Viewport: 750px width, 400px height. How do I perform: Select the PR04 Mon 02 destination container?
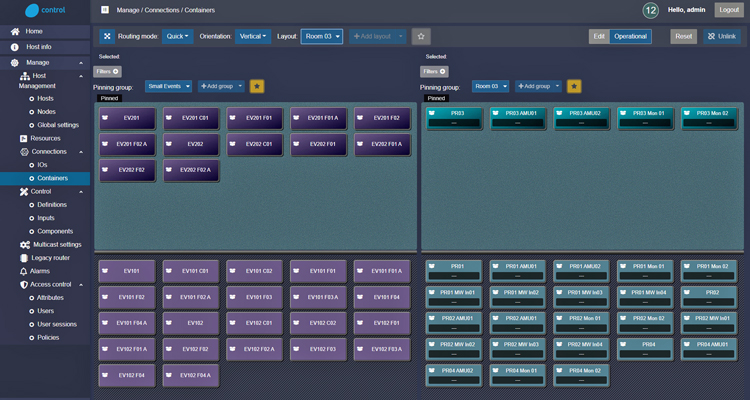click(581, 376)
